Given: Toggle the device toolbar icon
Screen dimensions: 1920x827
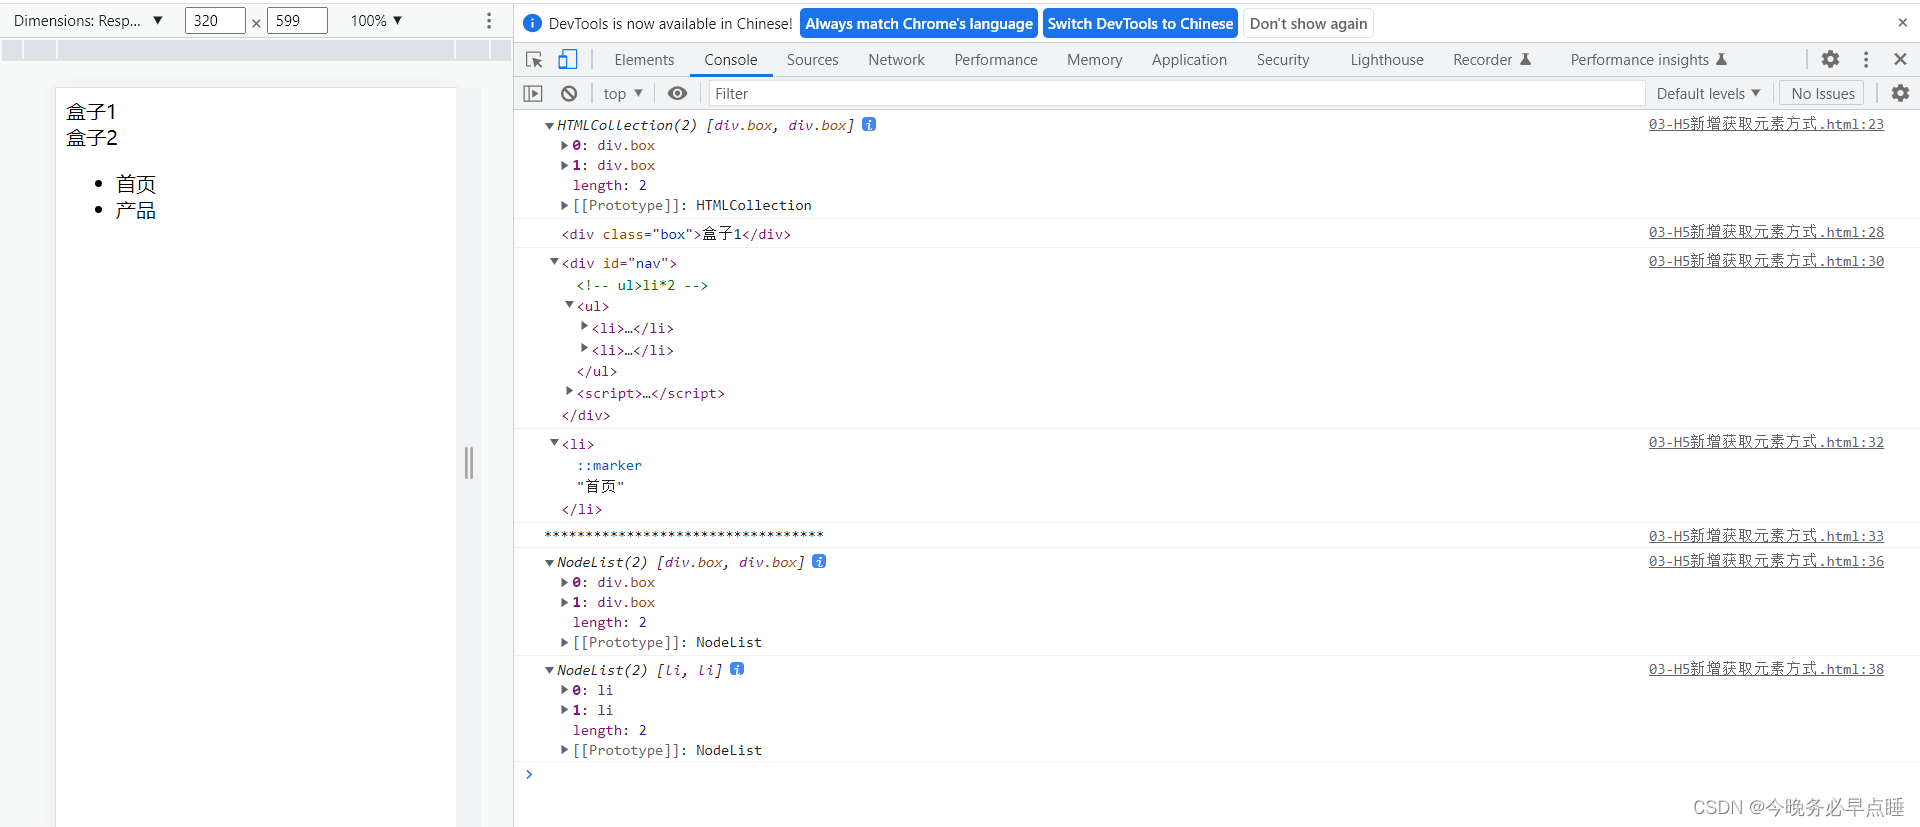Looking at the screenshot, I should (567, 60).
